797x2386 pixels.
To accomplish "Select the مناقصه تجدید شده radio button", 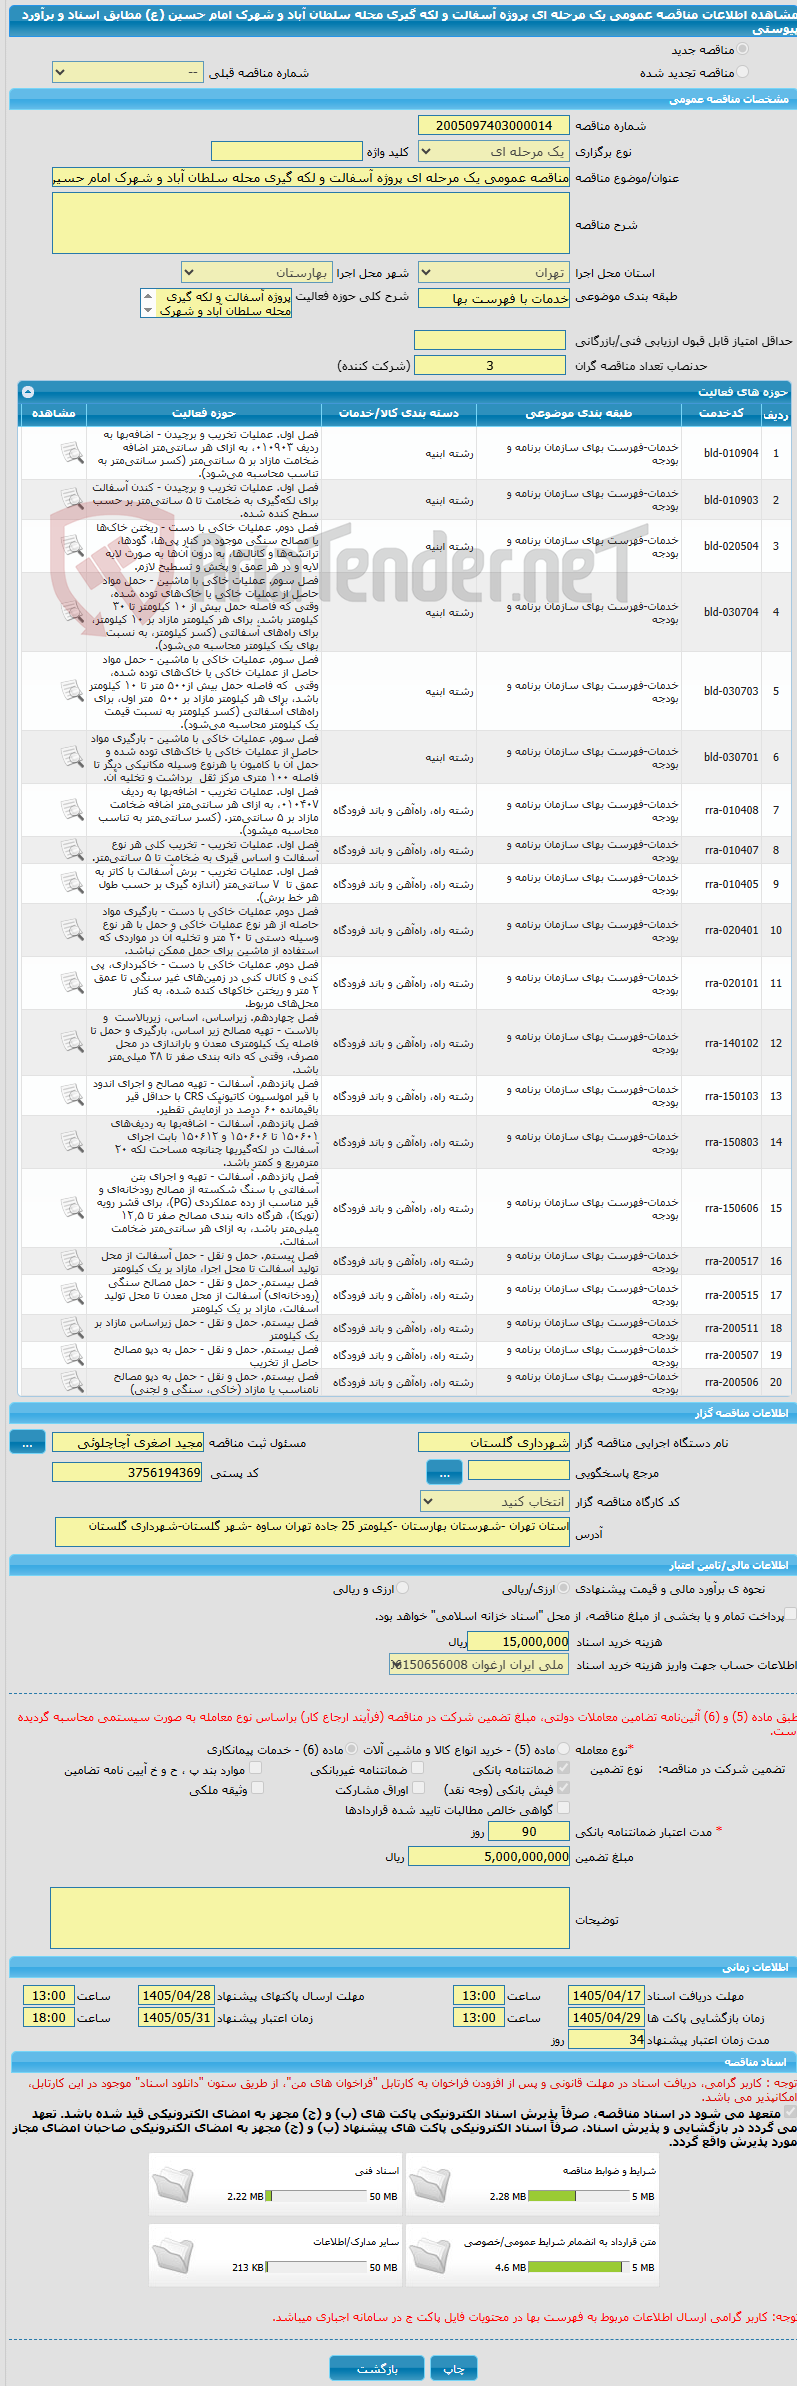I will pos(742,72).
